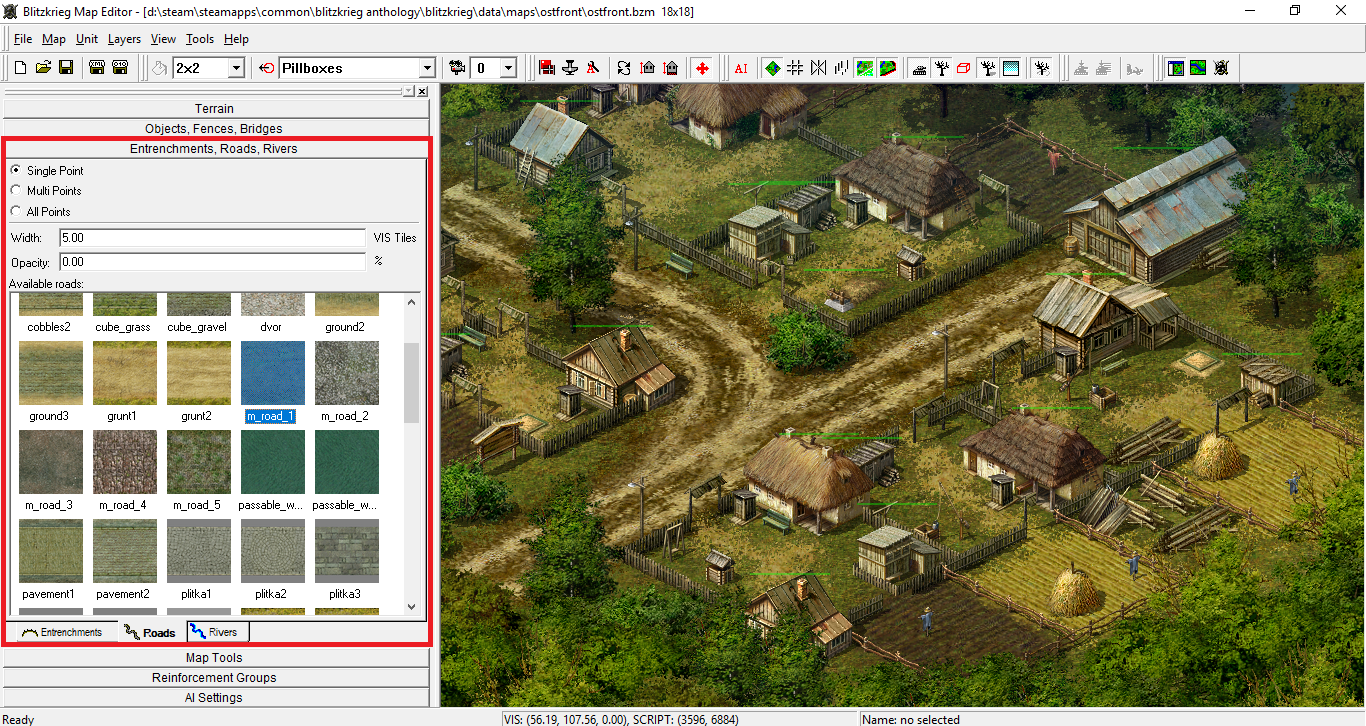Viewport: 1366px width, 726px height.
Task: Click the red 3D box icon
Action: pyautogui.click(x=965, y=68)
